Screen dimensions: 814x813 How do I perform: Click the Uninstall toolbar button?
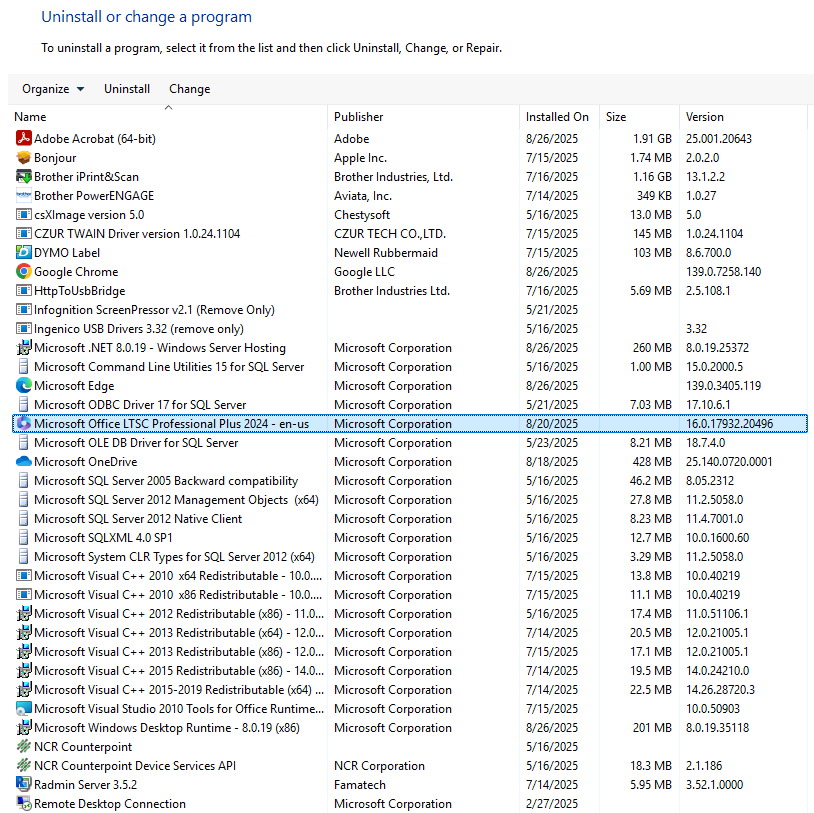pyautogui.click(x=127, y=89)
